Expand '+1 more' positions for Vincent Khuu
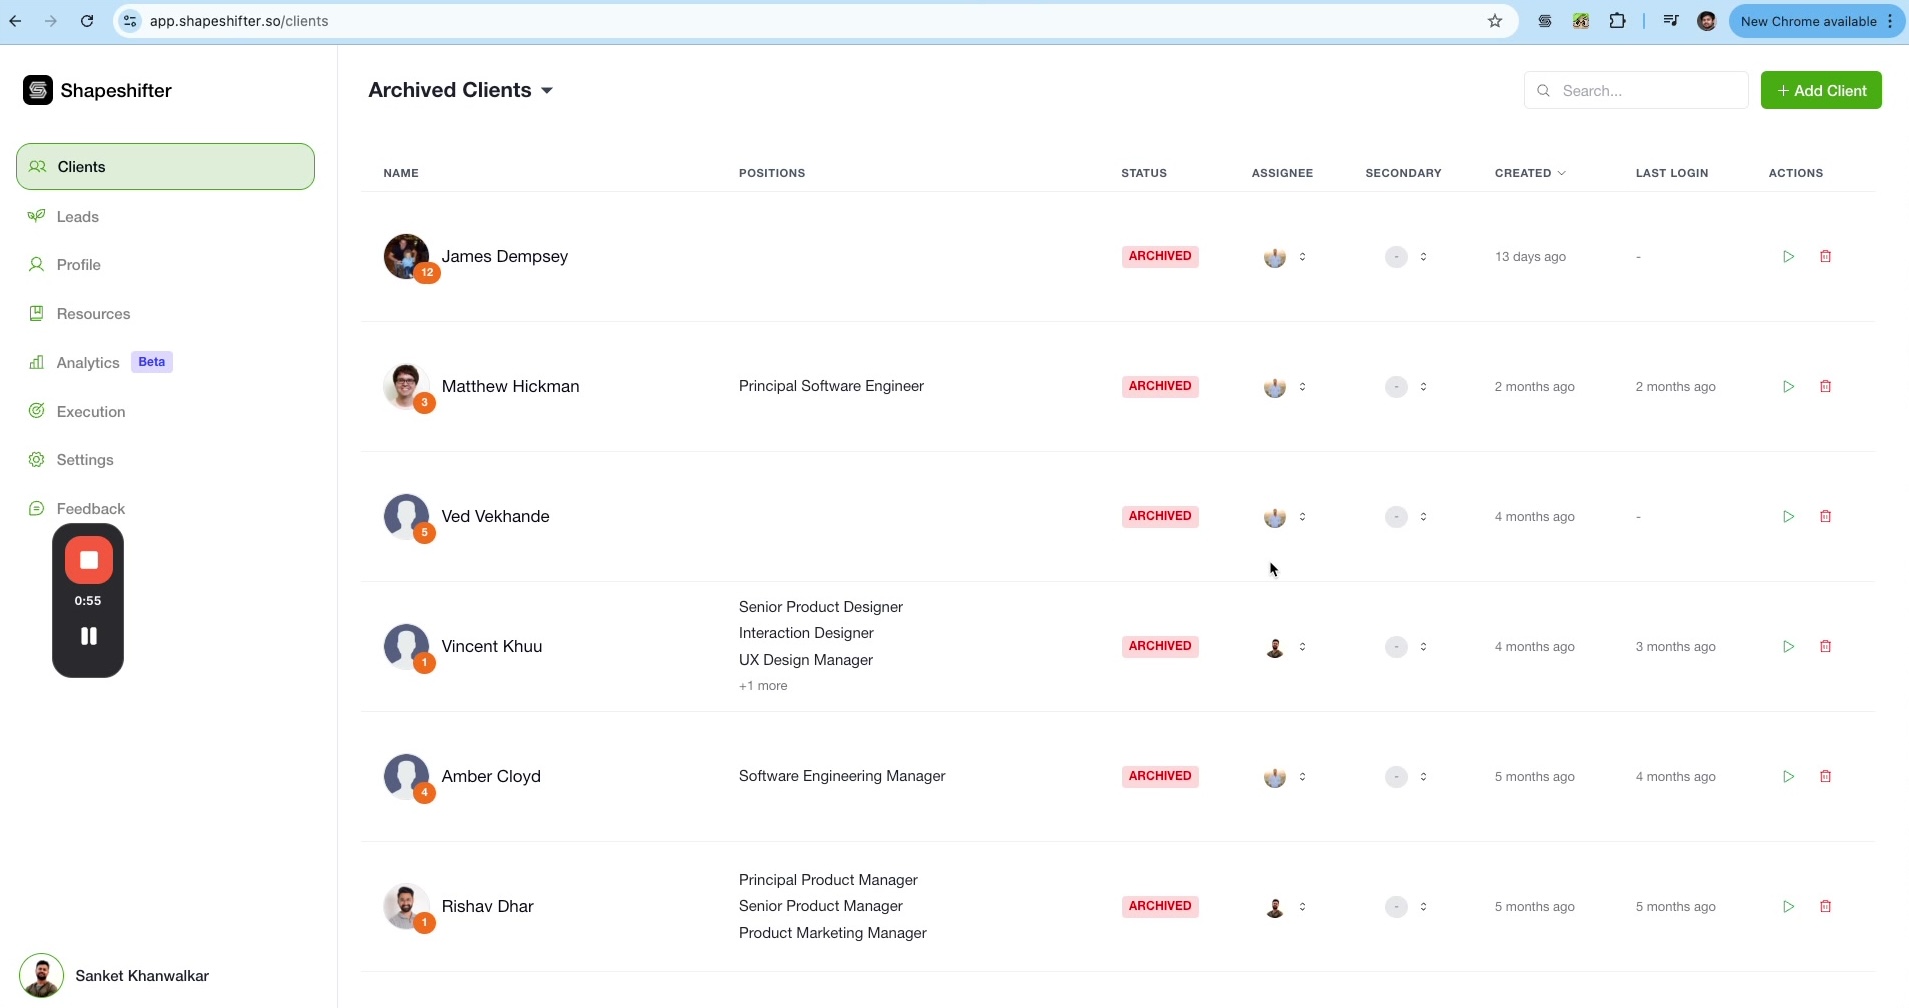This screenshot has height=1008, width=1909. 762,686
